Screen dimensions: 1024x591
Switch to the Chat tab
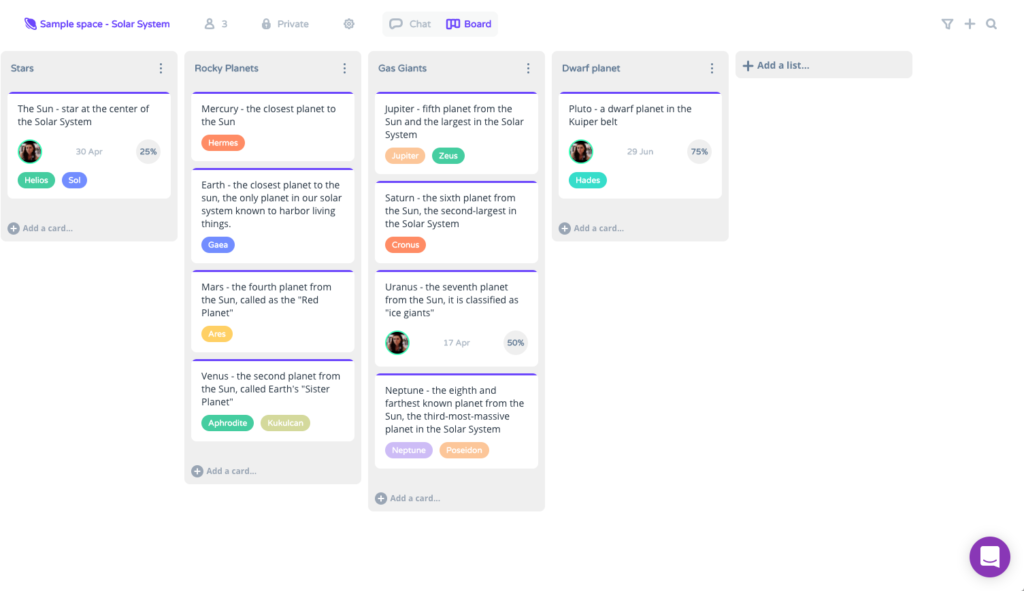point(410,23)
